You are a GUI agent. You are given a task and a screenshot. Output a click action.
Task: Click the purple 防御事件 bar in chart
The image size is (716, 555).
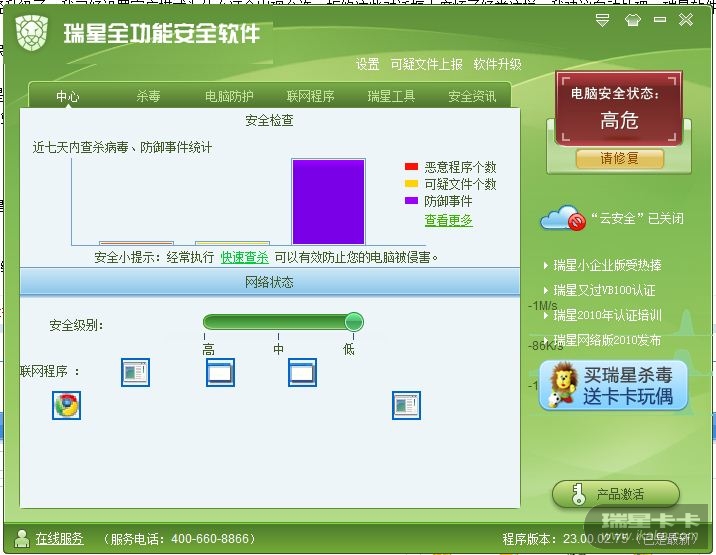pos(328,201)
